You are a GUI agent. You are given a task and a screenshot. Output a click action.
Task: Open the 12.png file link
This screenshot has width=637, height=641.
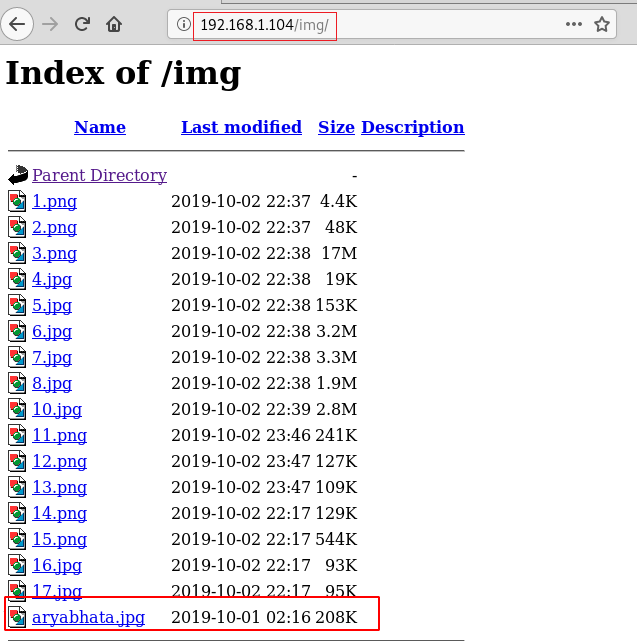[59, 462]
